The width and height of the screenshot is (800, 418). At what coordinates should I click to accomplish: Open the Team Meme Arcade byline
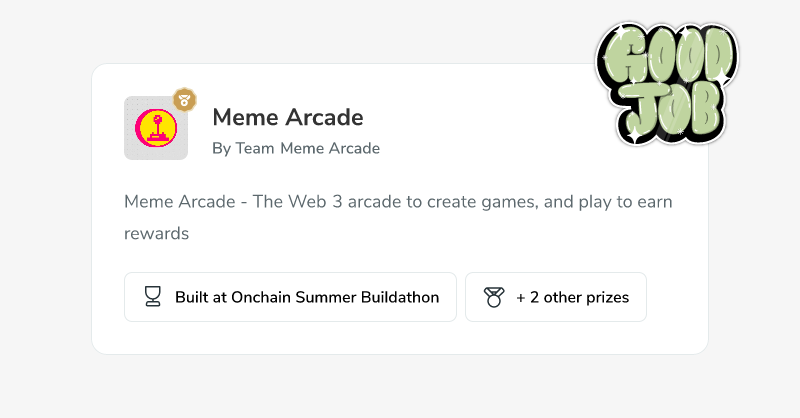[296, 149]
